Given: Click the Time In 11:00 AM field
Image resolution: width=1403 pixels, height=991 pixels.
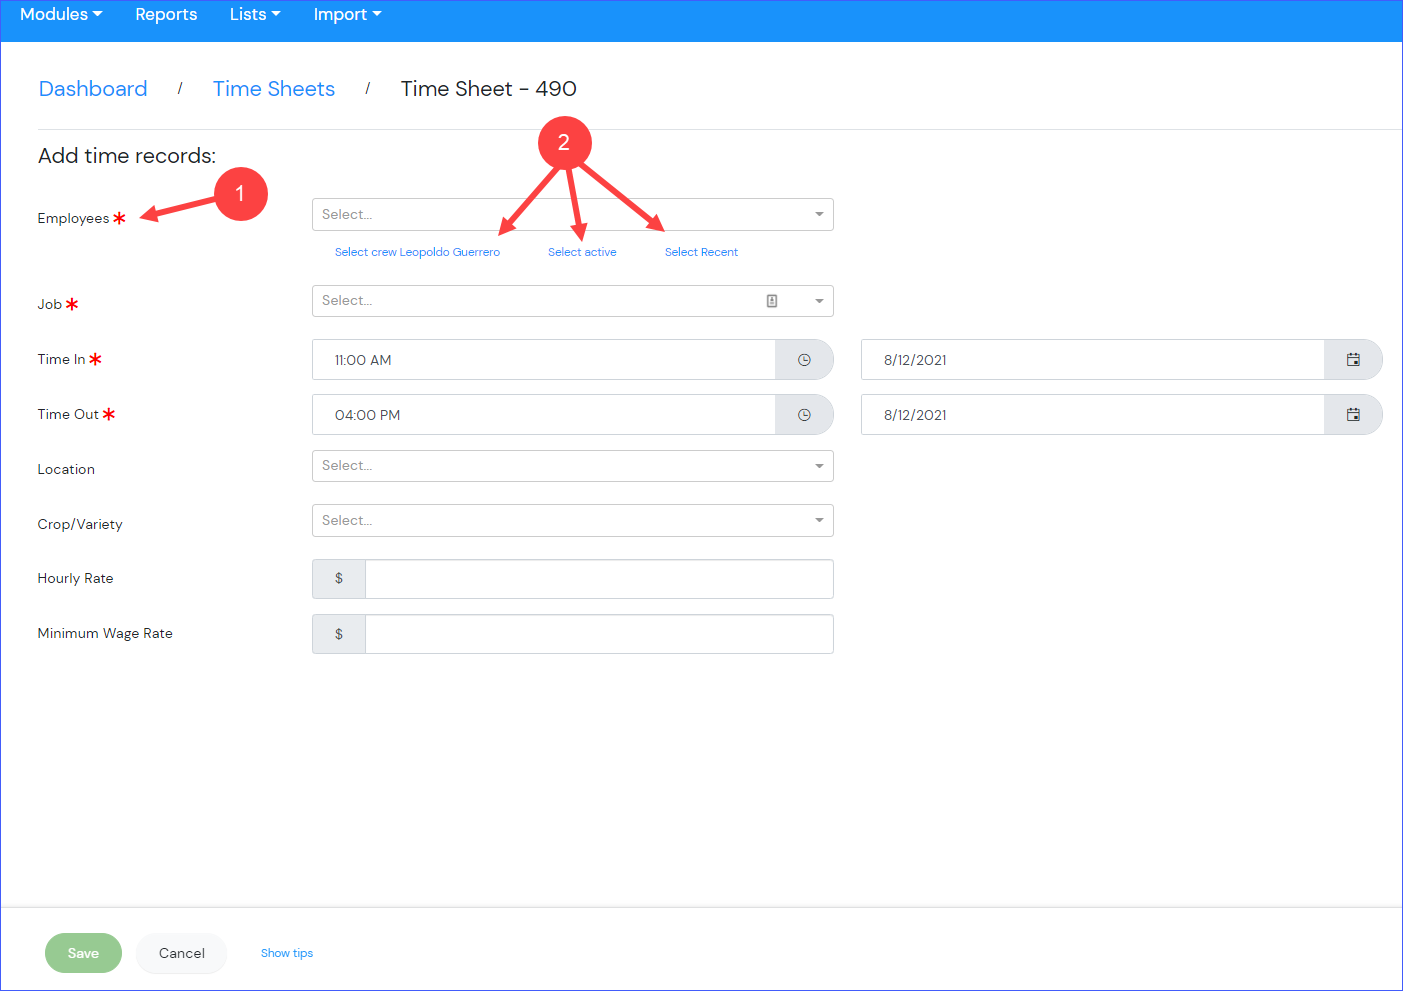Looking at the screenshot, I should (544, 360).
